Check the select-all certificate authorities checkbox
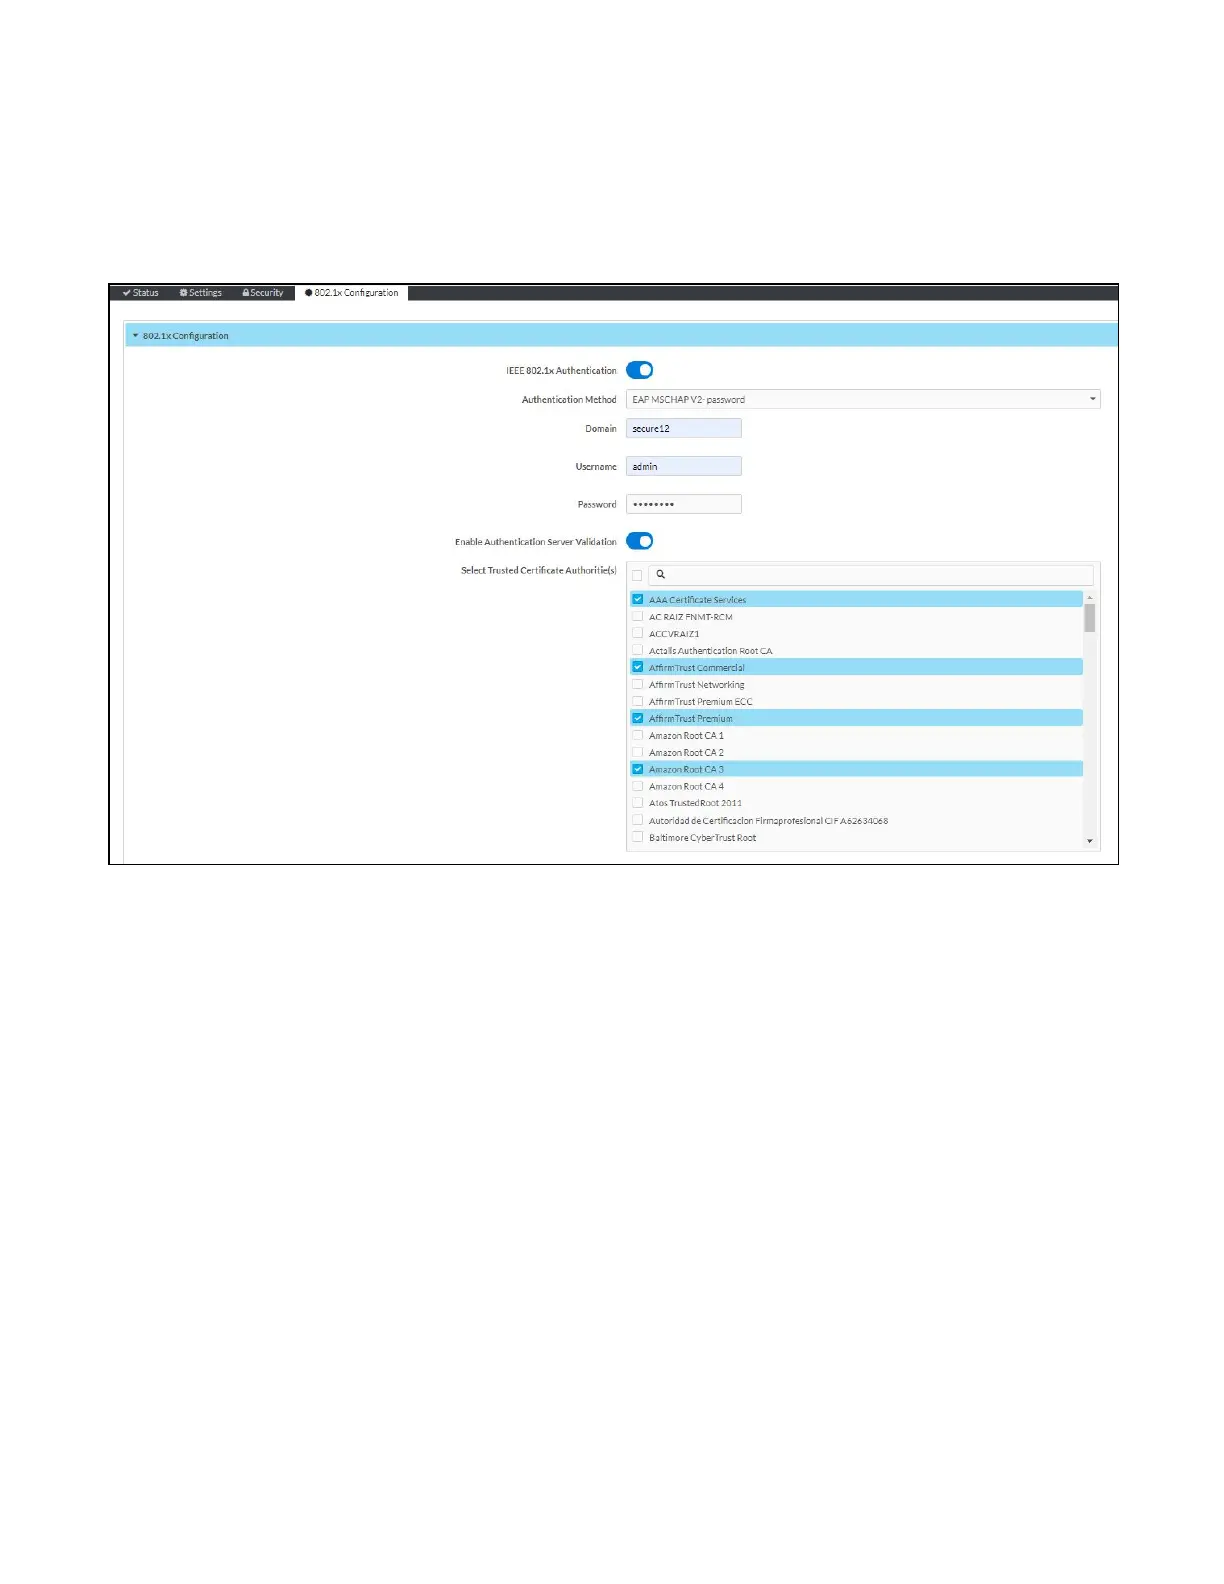 (x=637, y=575)
